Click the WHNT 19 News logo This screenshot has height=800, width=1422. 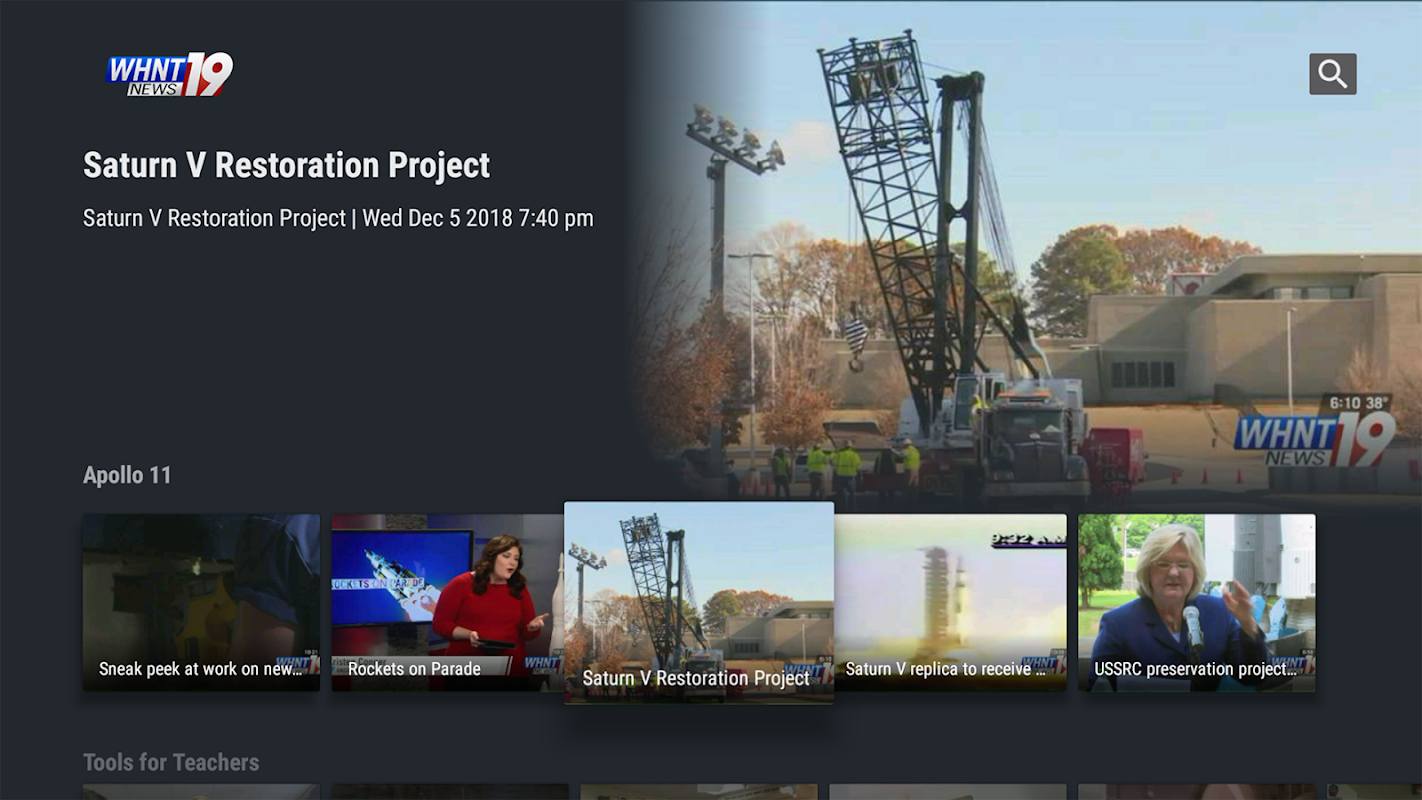tap(170, 74)
